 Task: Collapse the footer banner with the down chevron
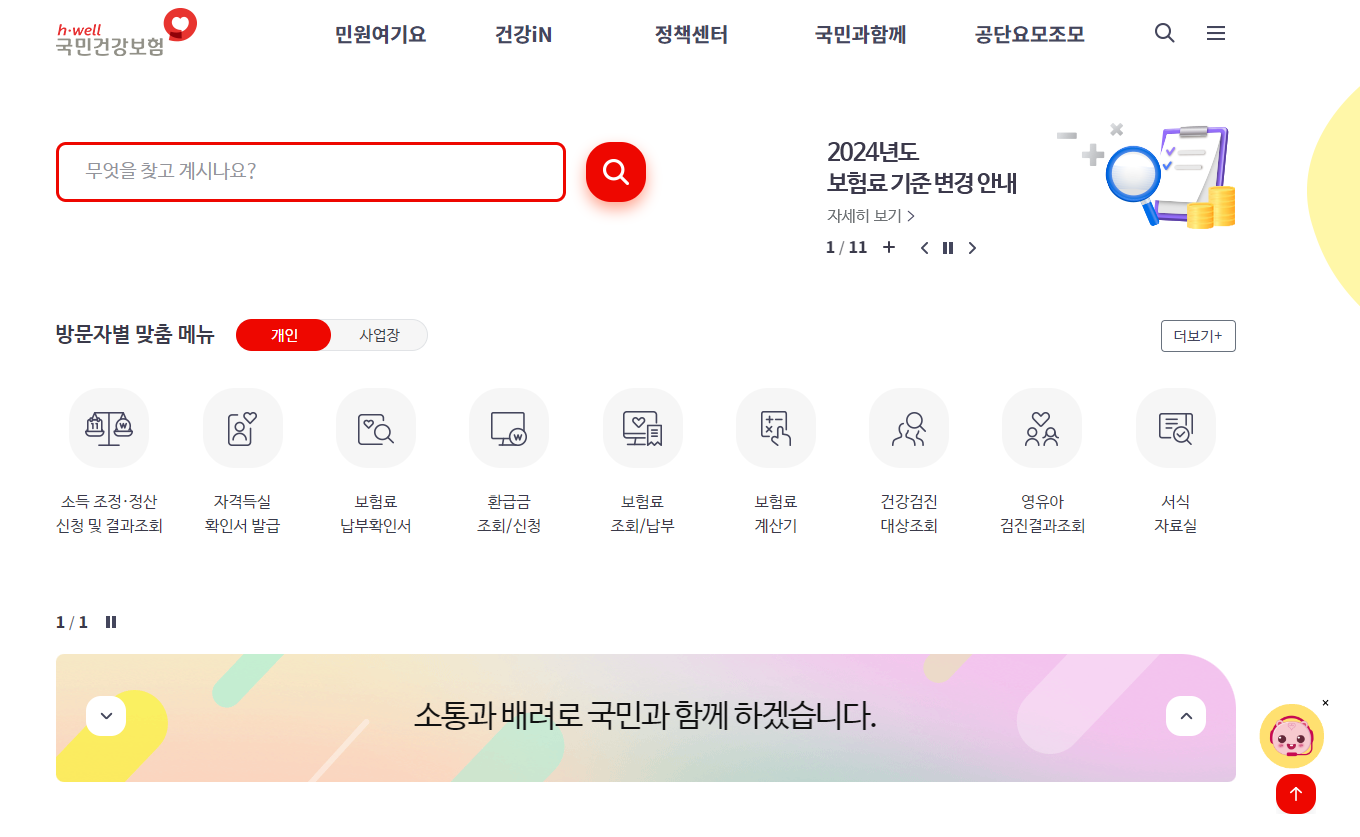click(105, 716)
